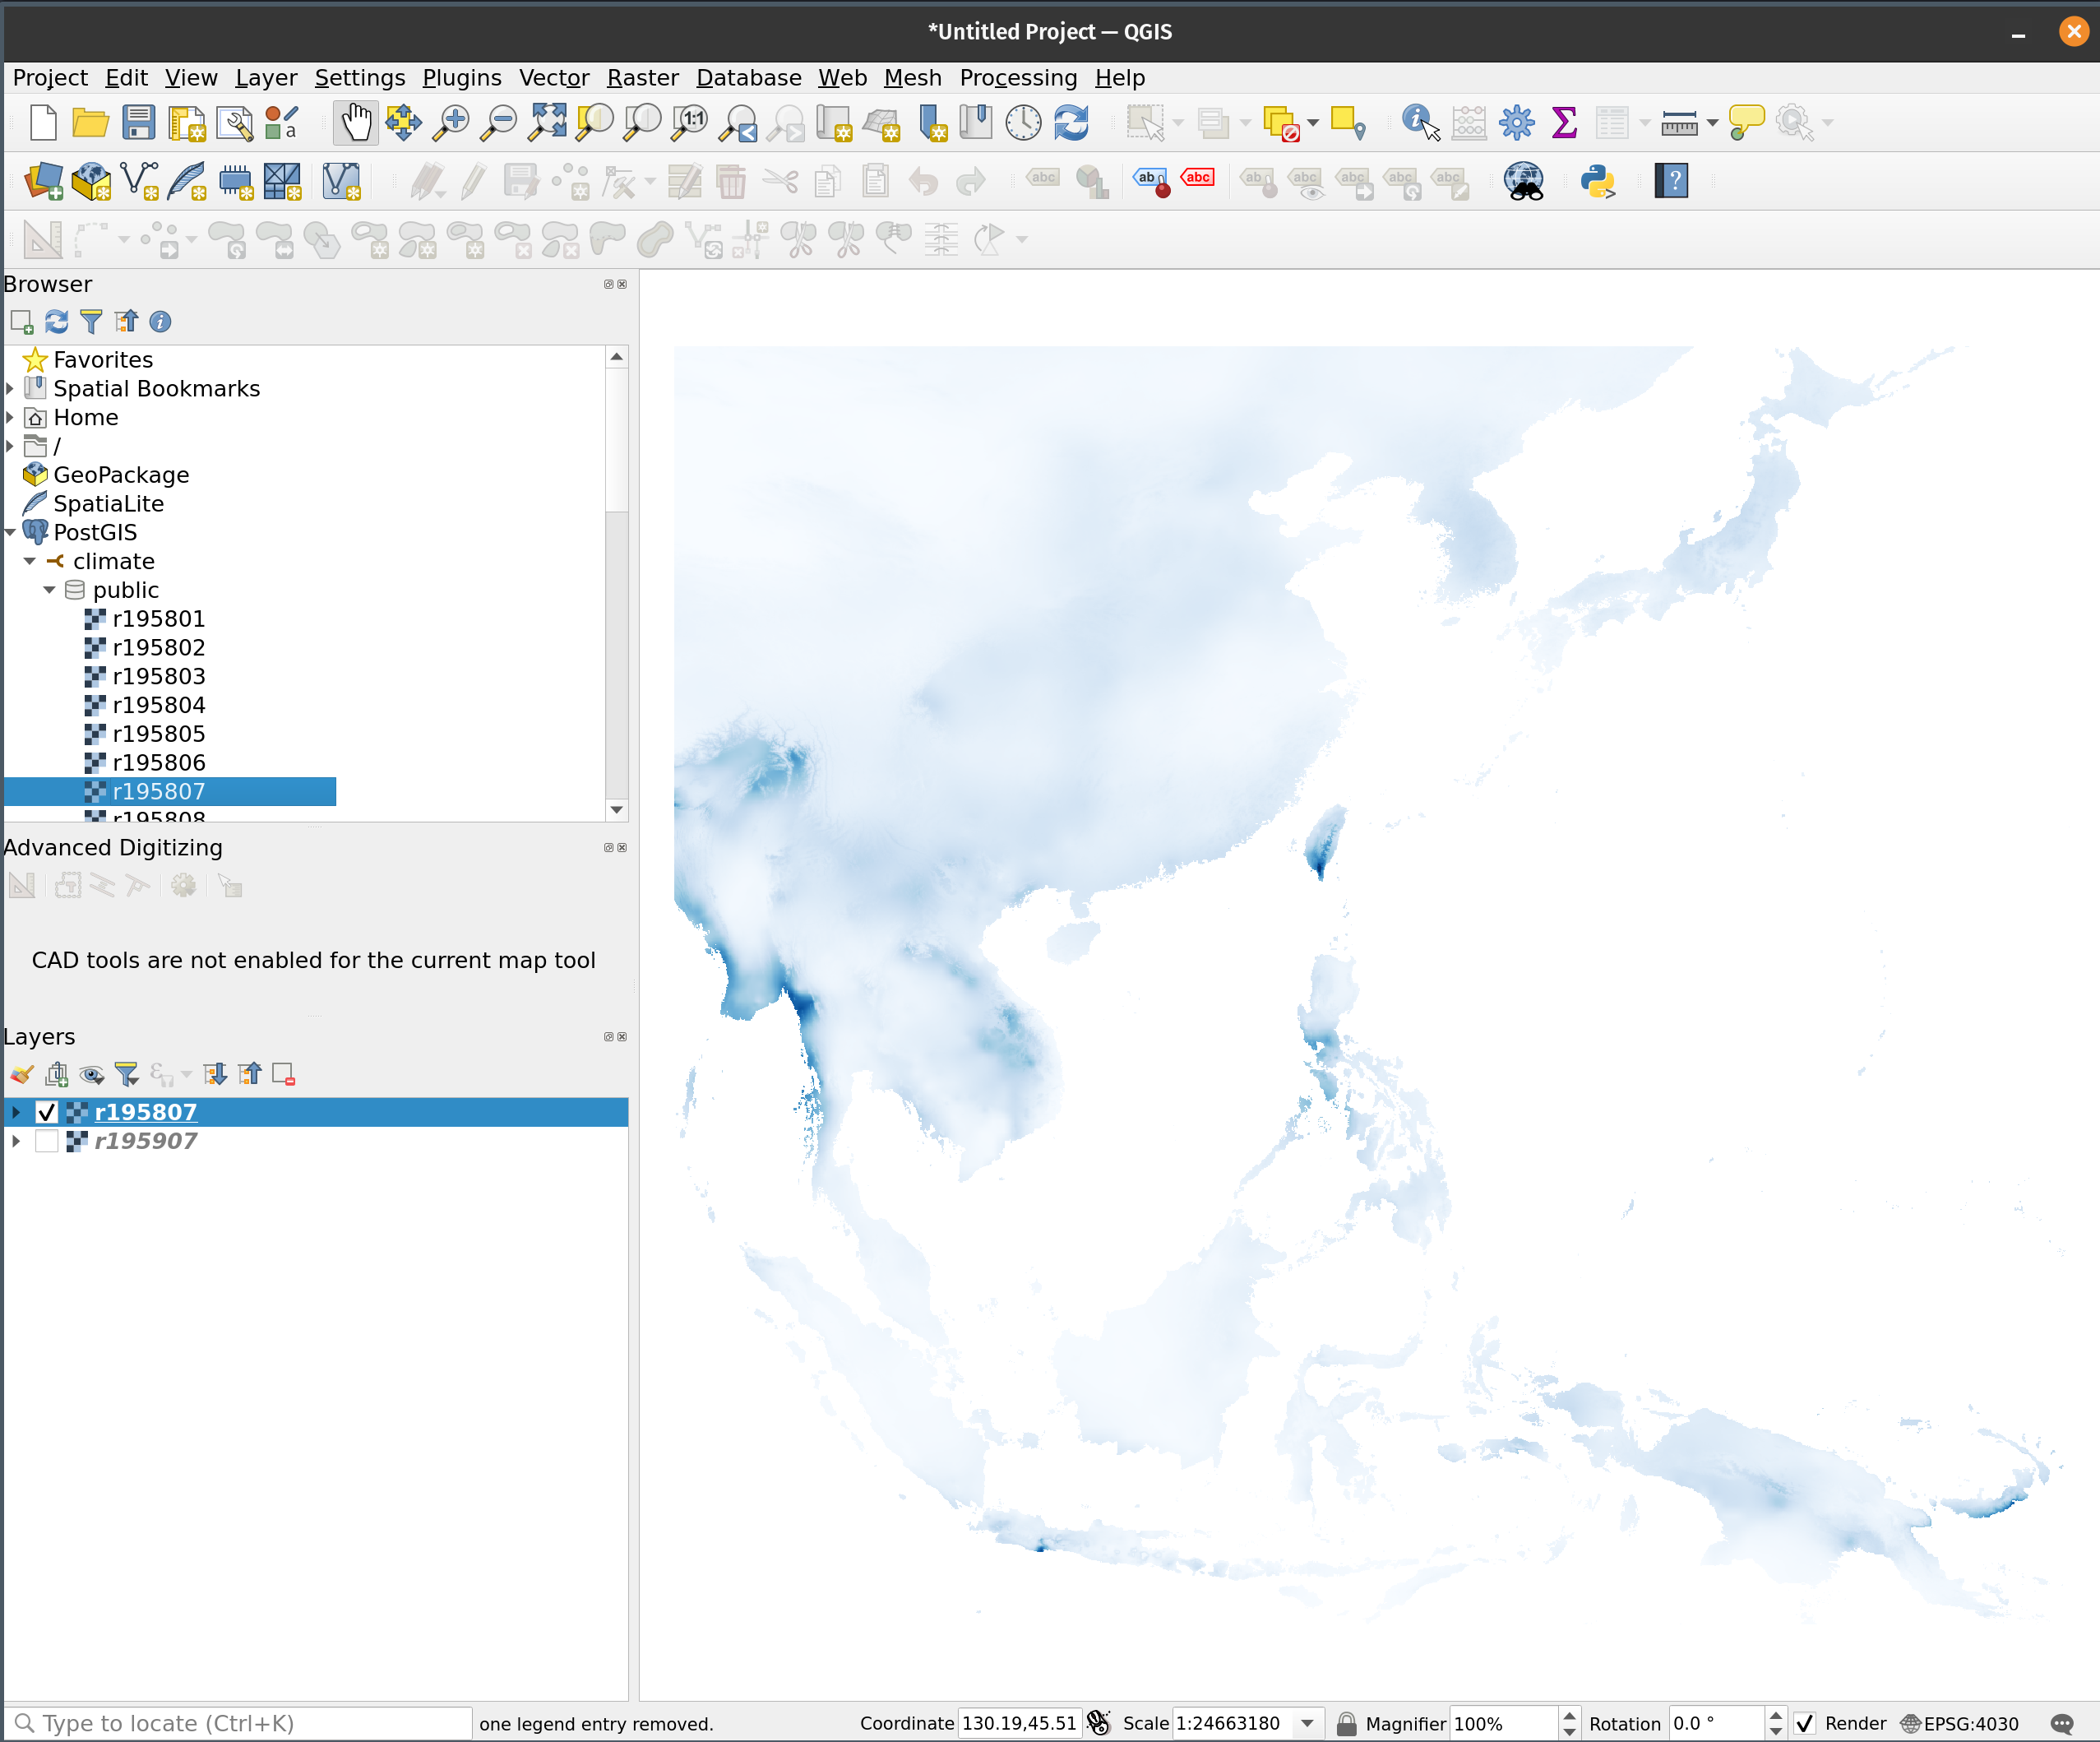This screenshot has height=1742, width=2100.
Task: Open the Processing menu
Action: click(1018, 78)
